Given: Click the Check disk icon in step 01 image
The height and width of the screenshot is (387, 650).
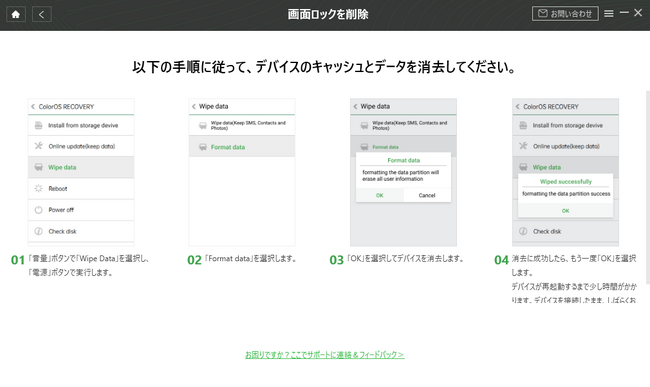Looking at the screenshot, I should coord(39,231).
